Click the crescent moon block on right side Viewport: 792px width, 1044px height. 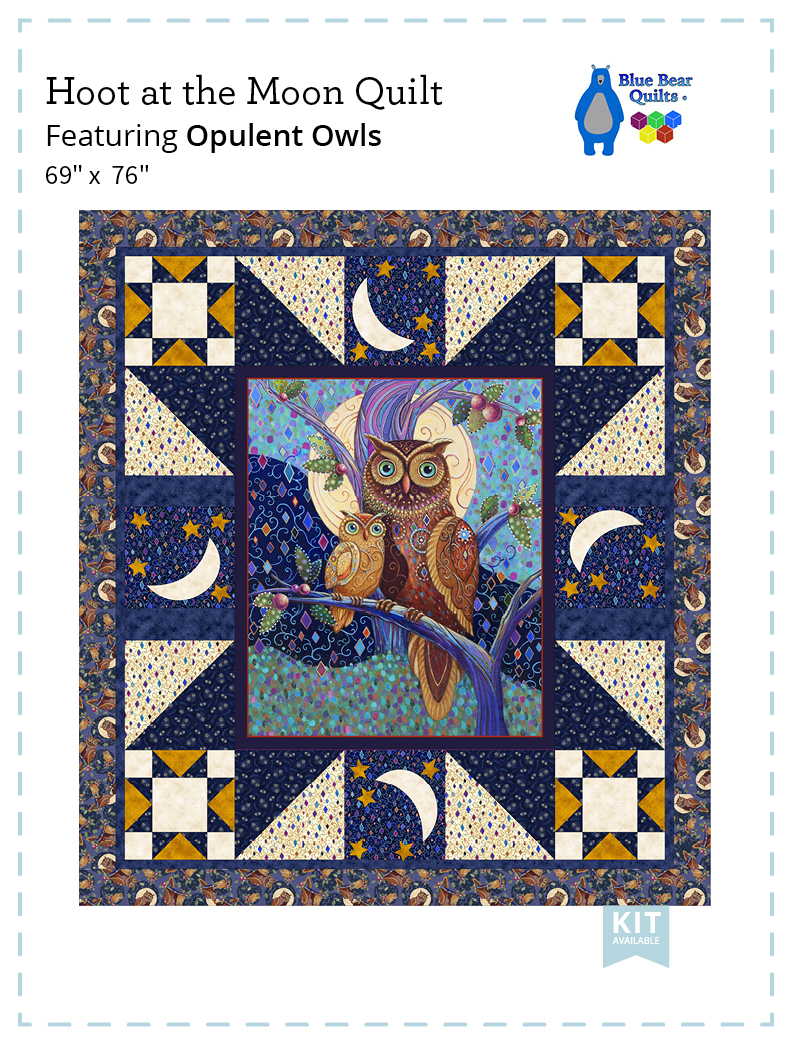610,557
